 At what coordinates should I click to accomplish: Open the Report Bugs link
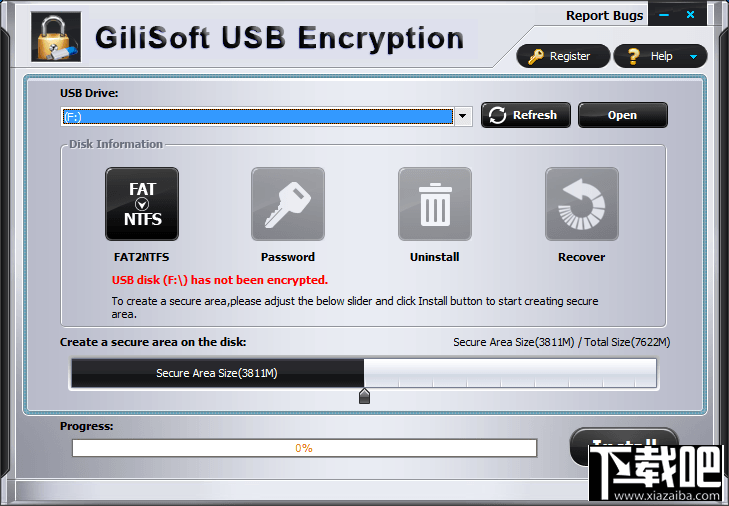[604, 16]
